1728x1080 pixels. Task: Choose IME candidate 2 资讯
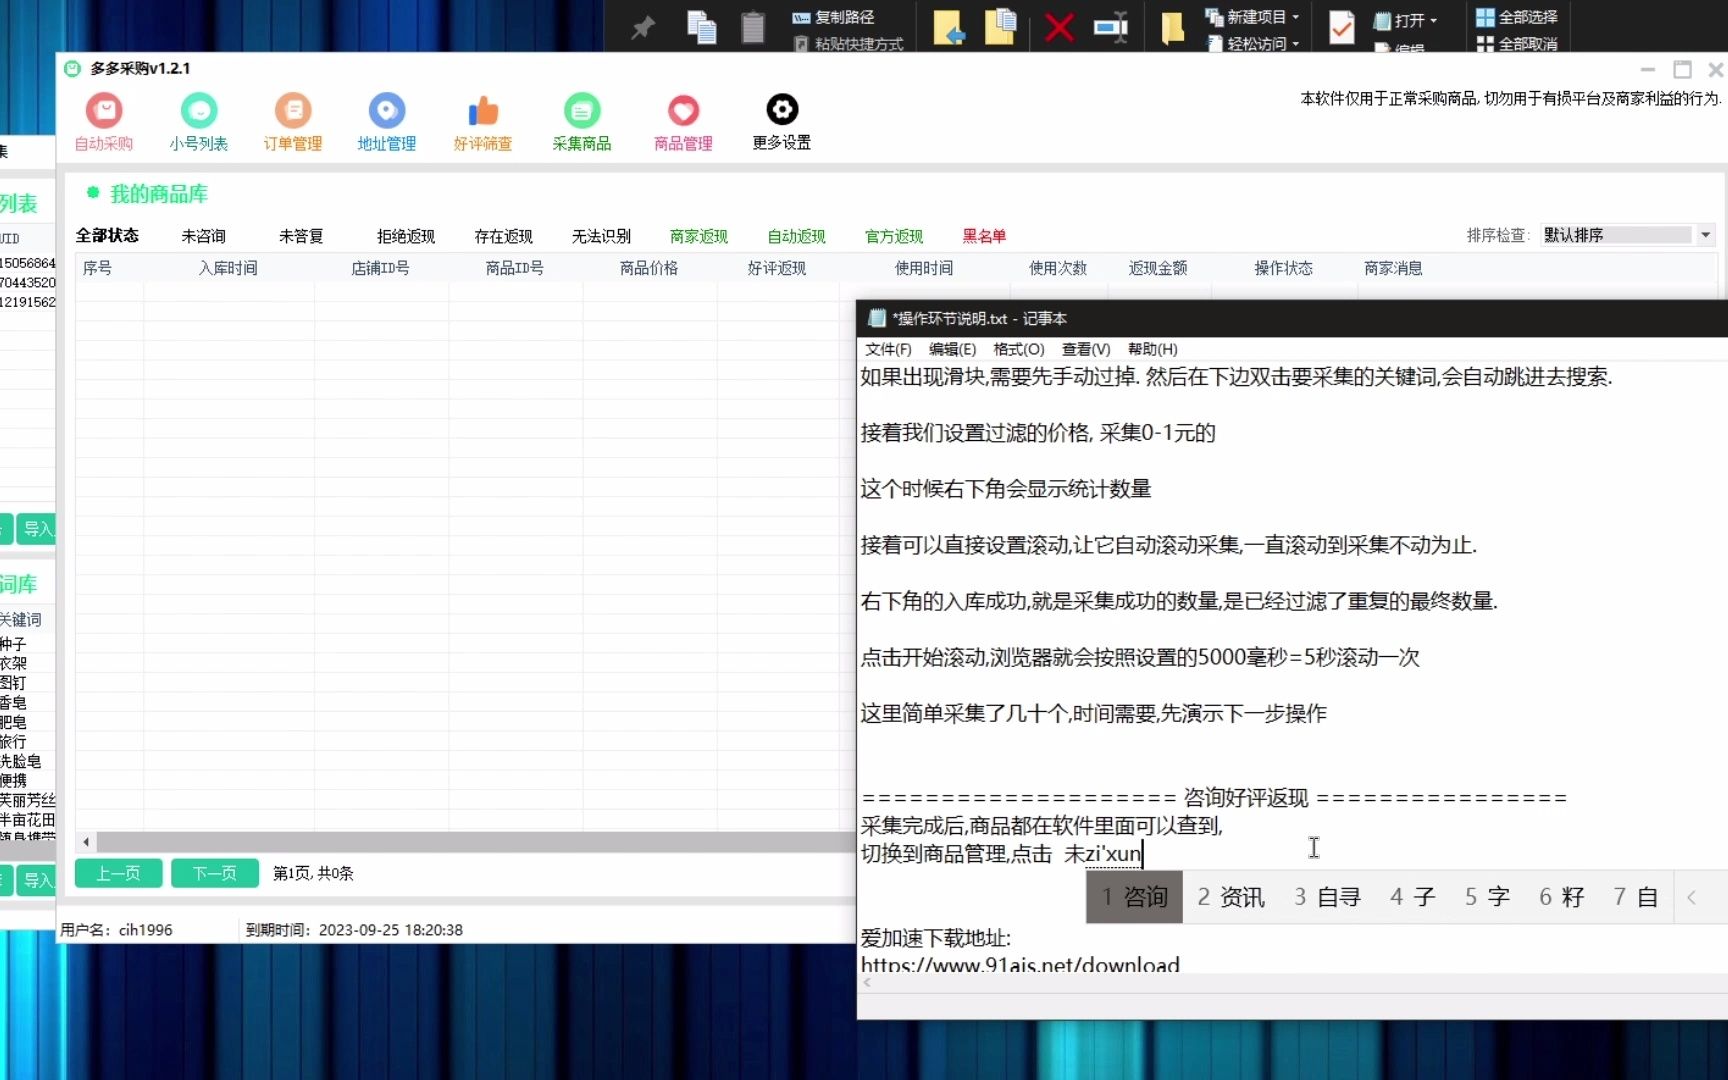coord(1231,897)
